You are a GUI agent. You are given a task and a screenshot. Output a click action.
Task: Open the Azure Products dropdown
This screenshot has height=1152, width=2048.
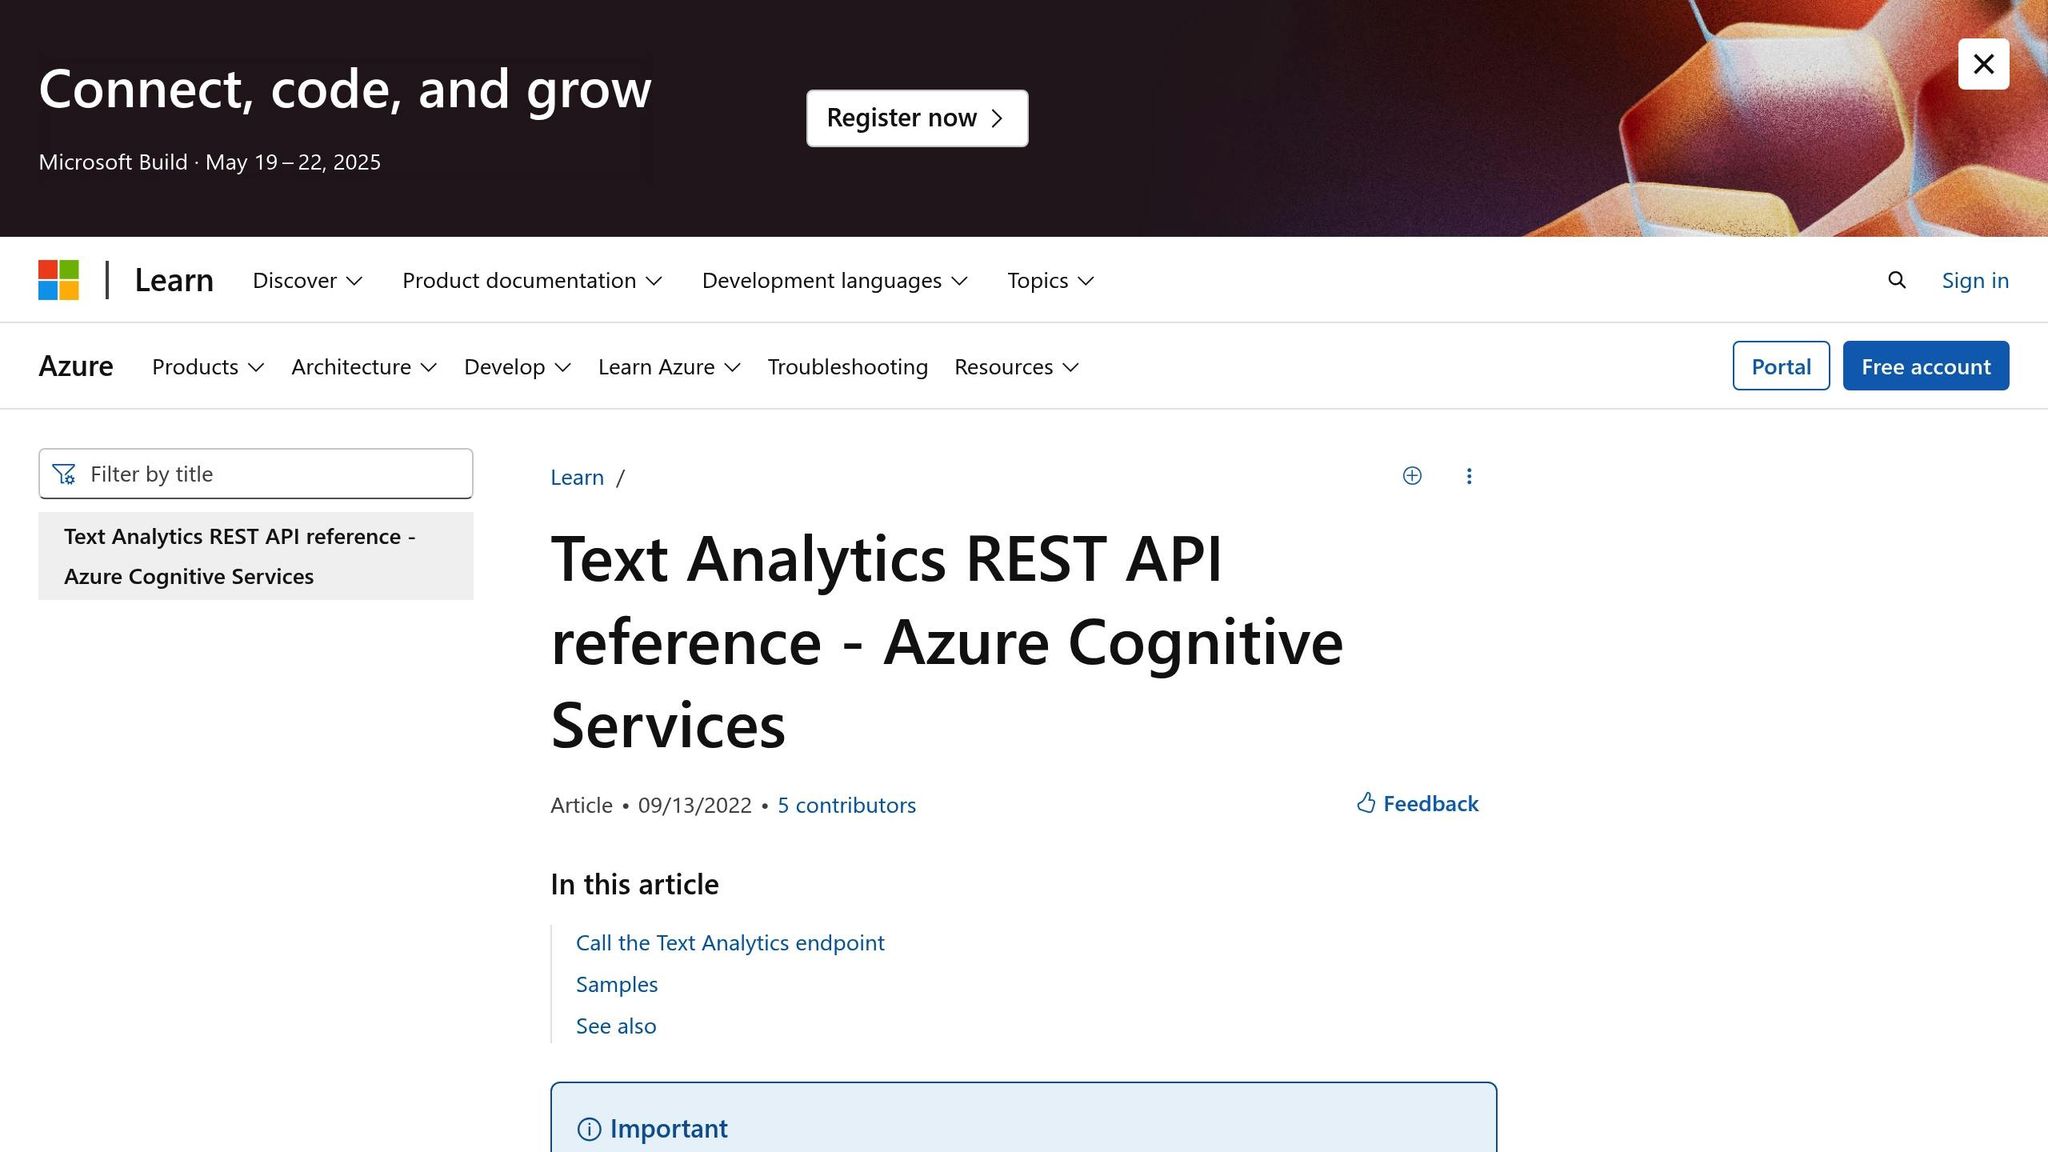click(x=208, y=367)
